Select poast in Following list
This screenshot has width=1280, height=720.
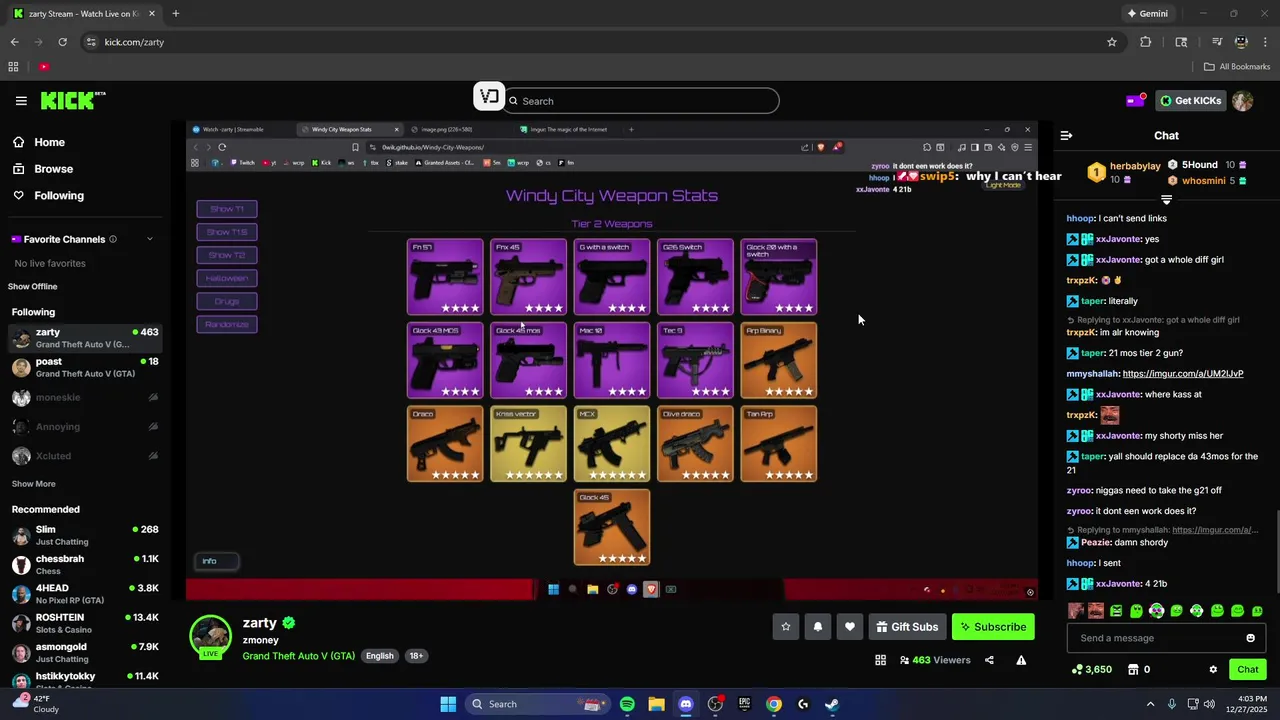(x=84, y=367)
